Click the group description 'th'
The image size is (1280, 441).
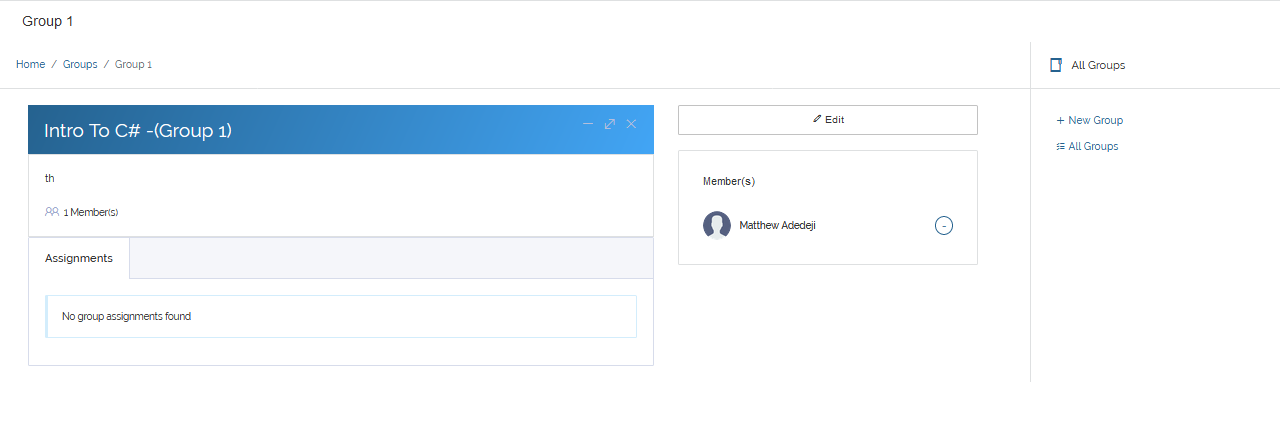[49, 178]
